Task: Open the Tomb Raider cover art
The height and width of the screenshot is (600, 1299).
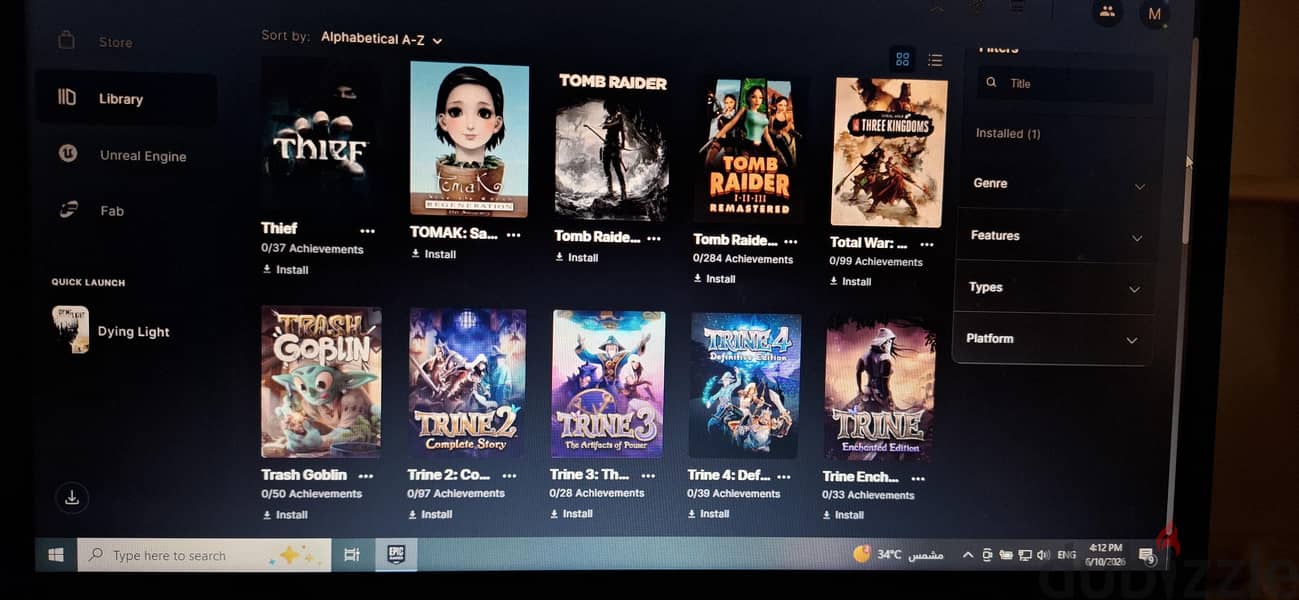Action: (612, 145)
